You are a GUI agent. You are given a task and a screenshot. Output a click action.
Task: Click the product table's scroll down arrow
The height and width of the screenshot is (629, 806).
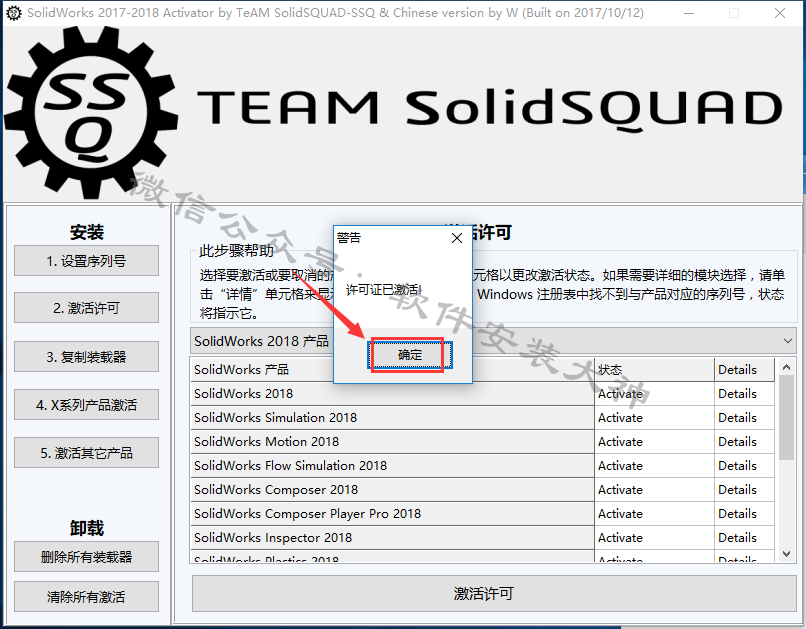[x=786, y=553]
